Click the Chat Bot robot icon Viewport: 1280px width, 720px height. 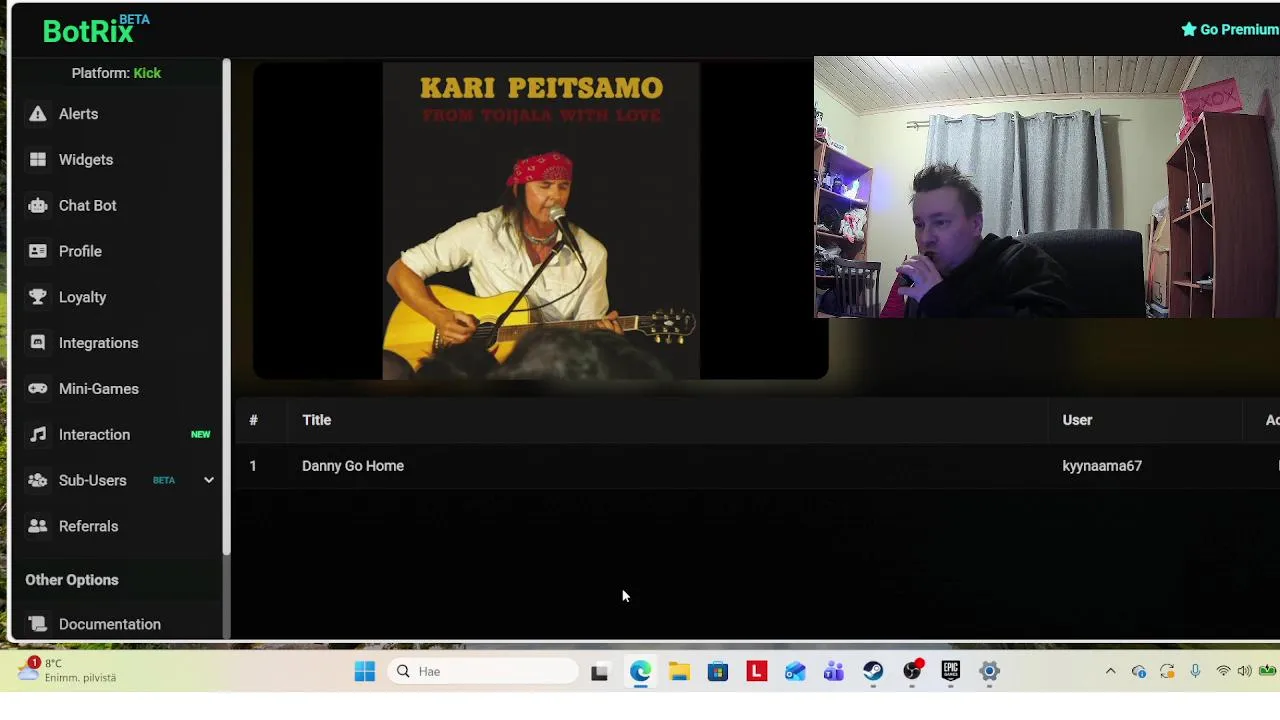click(x=38, y=206)
